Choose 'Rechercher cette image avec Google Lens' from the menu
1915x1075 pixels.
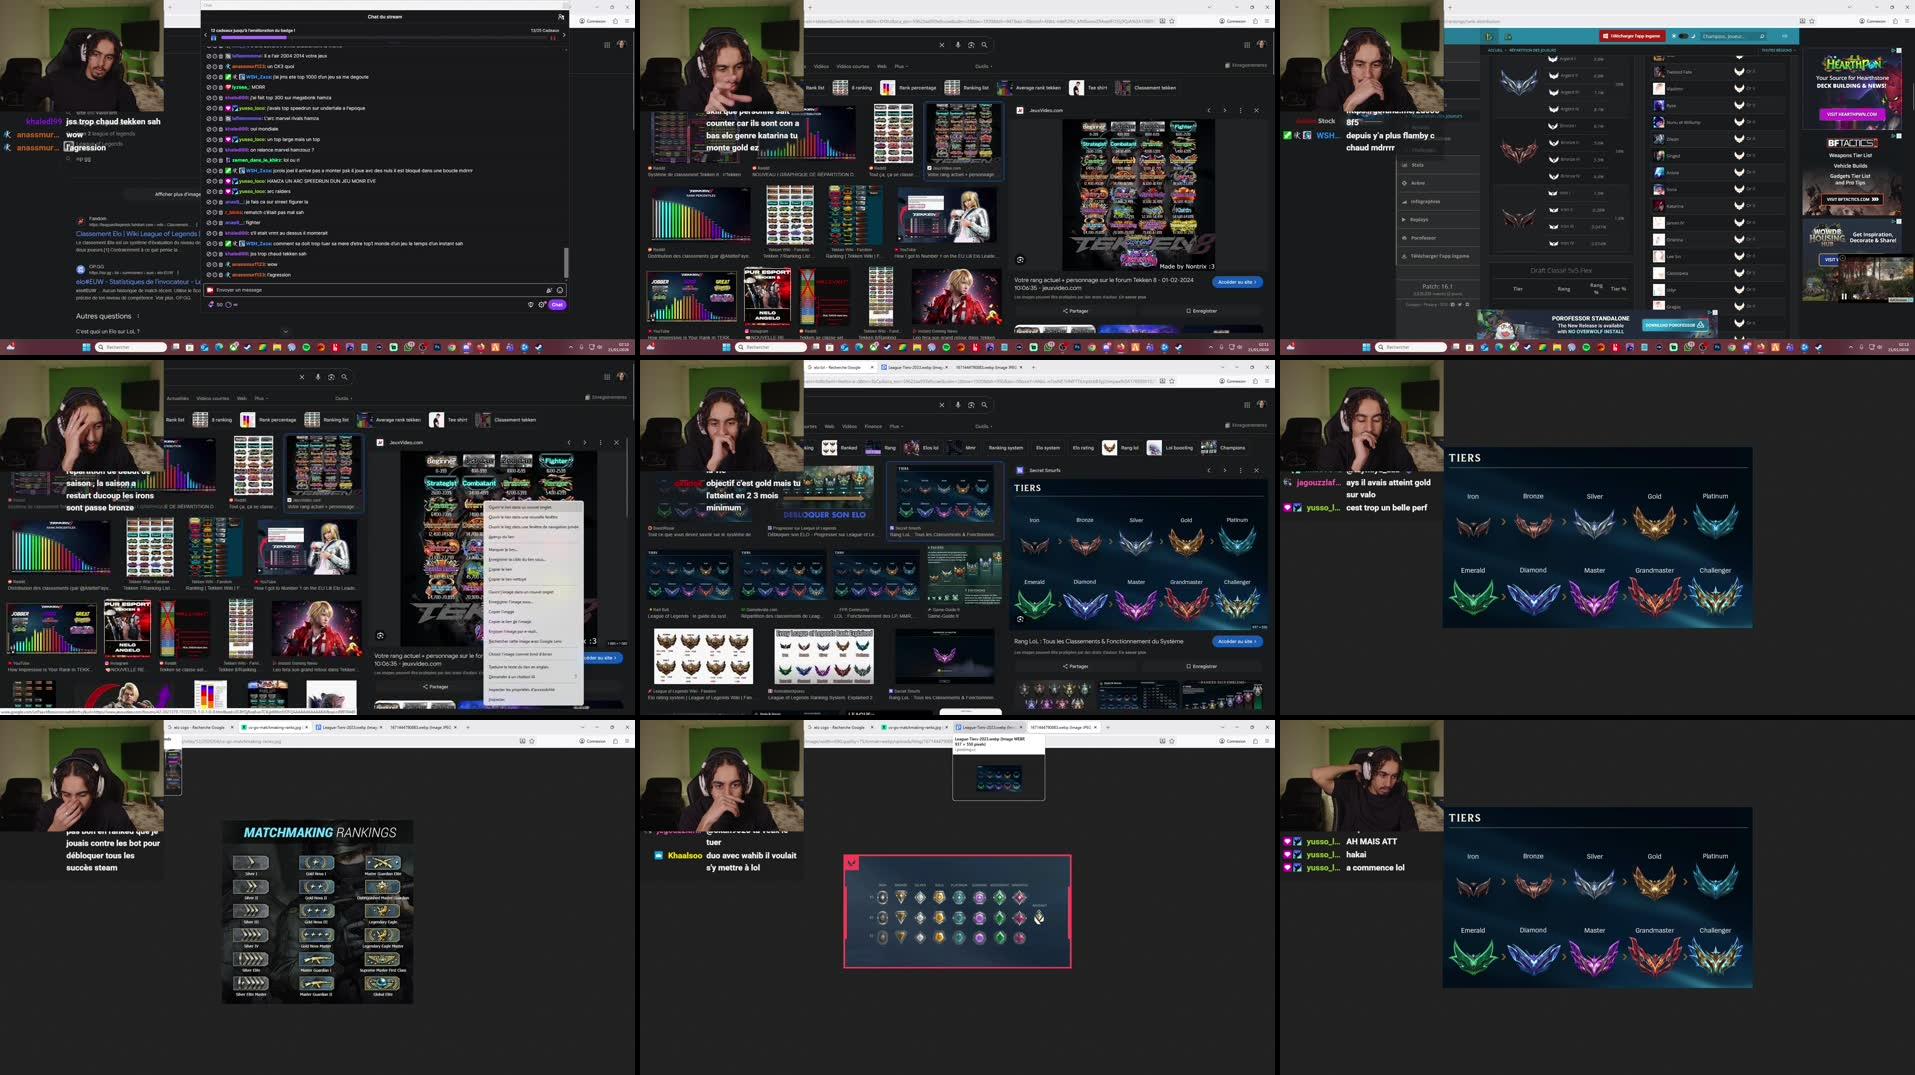(525, 641)
